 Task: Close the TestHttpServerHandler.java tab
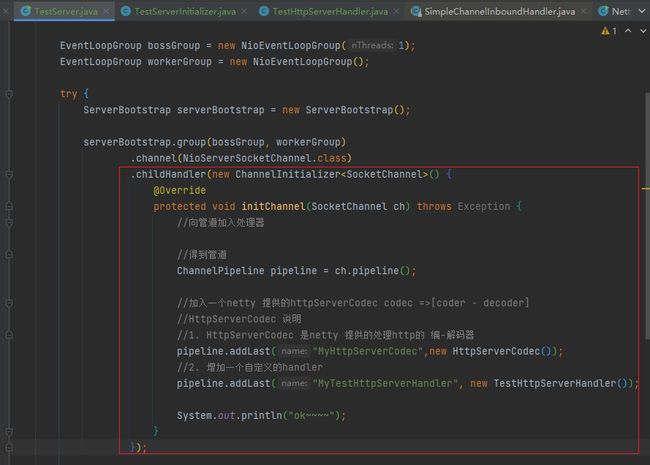pyautogui.click(x=396, y=11)
